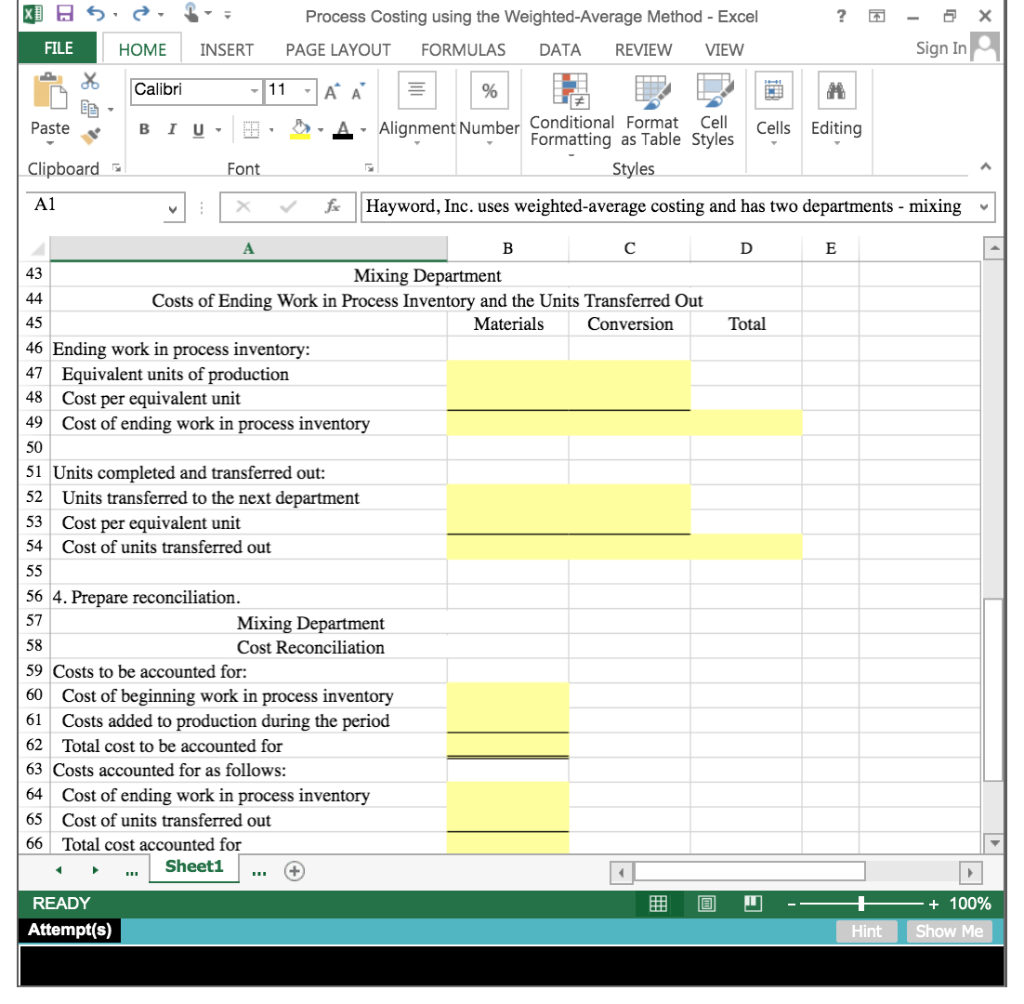Open font color dropdown arrow
This screenshot has width=1024, height=1004.
coord(363,130)
